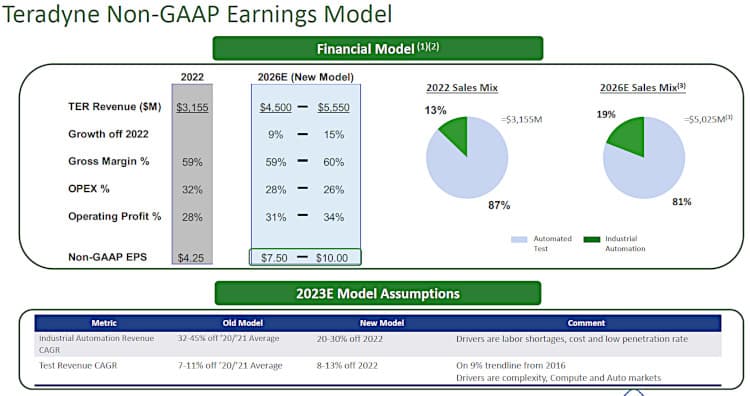
Task: Click the '2022' column heading
Action: tap(192, 77)
